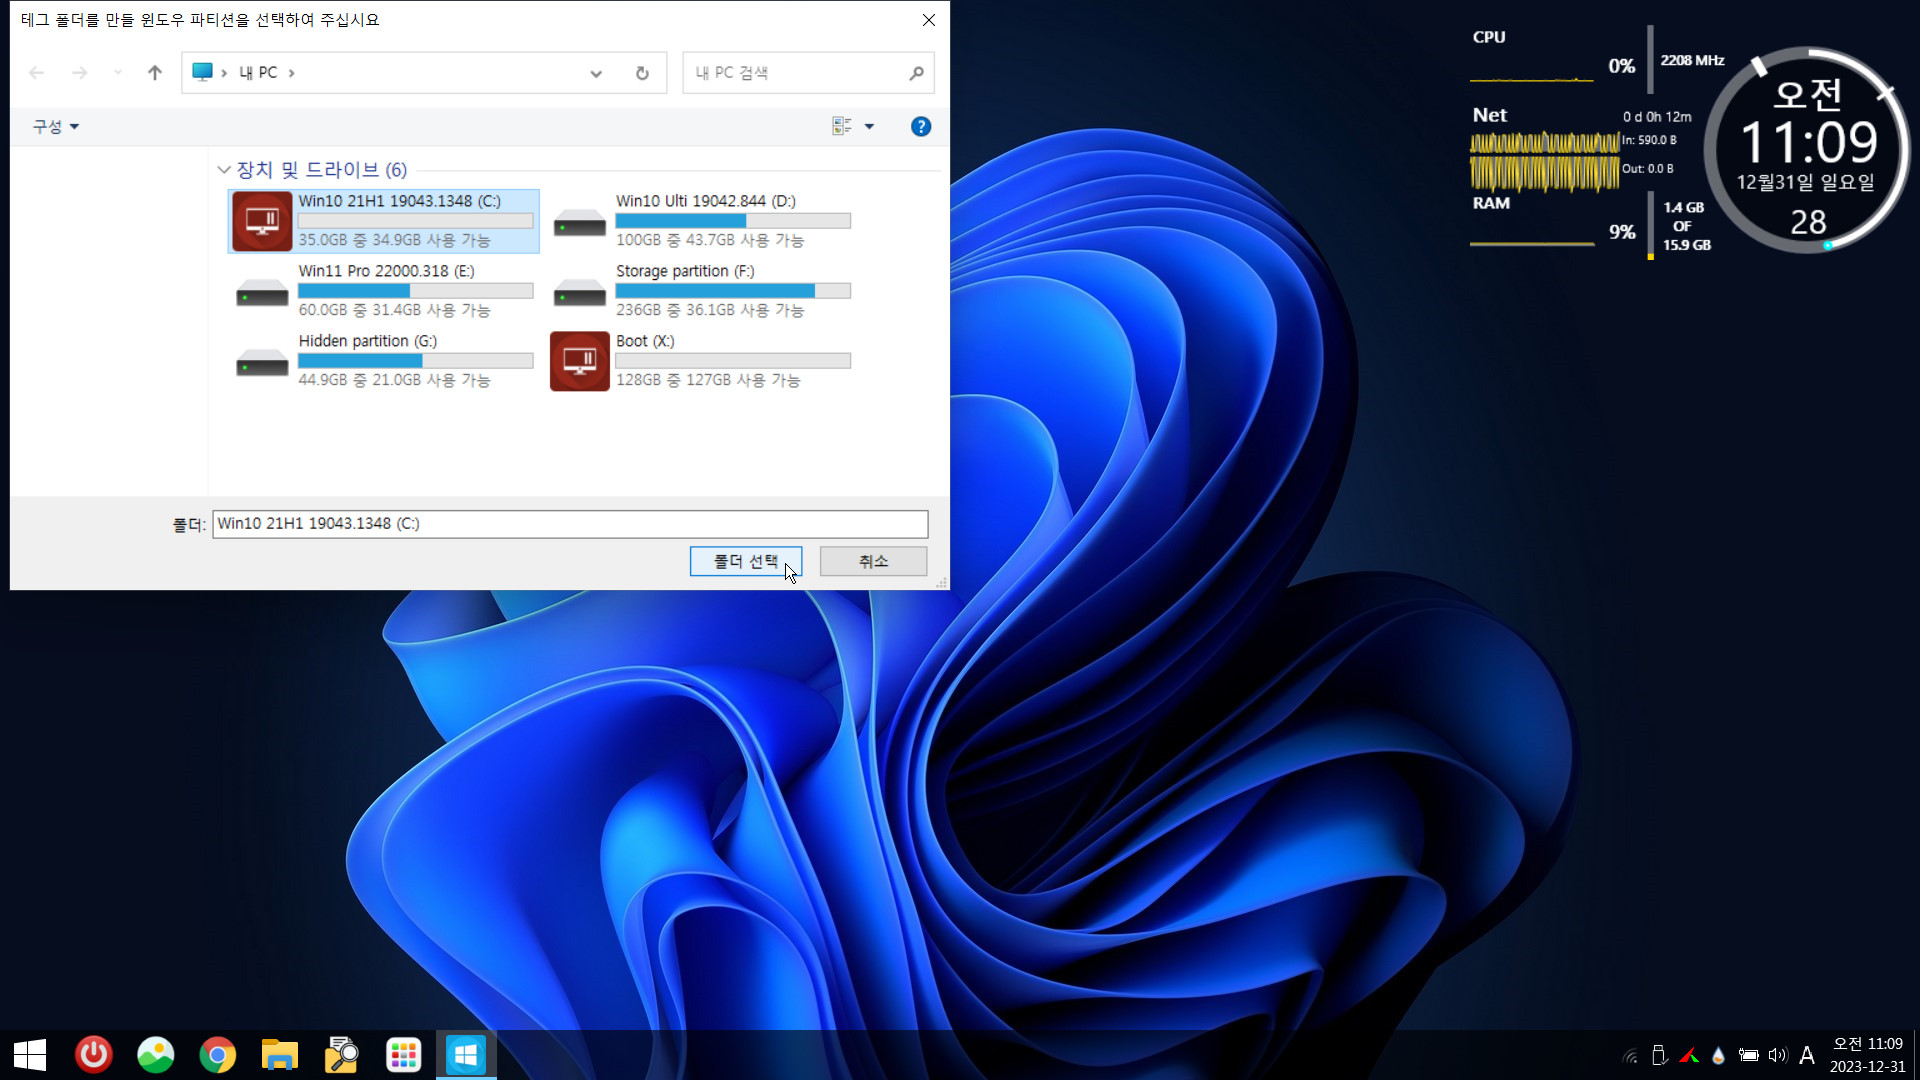Expand the breadcrumb arrow after 내 PC
This screenshot has width=1920, height=1080.
291,73
